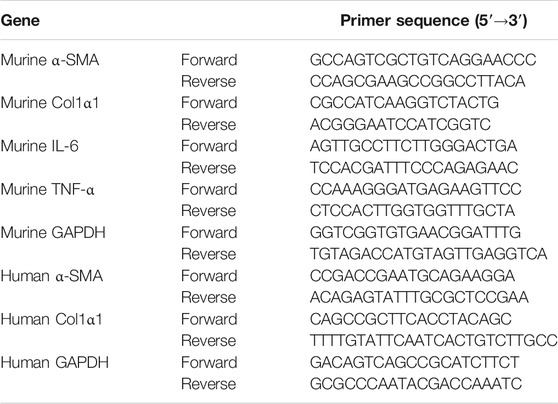Click the sequence CCAGCGAAGCCGGCCTTACA
This screenshot has width=558, height=404.
pos(417,81)
